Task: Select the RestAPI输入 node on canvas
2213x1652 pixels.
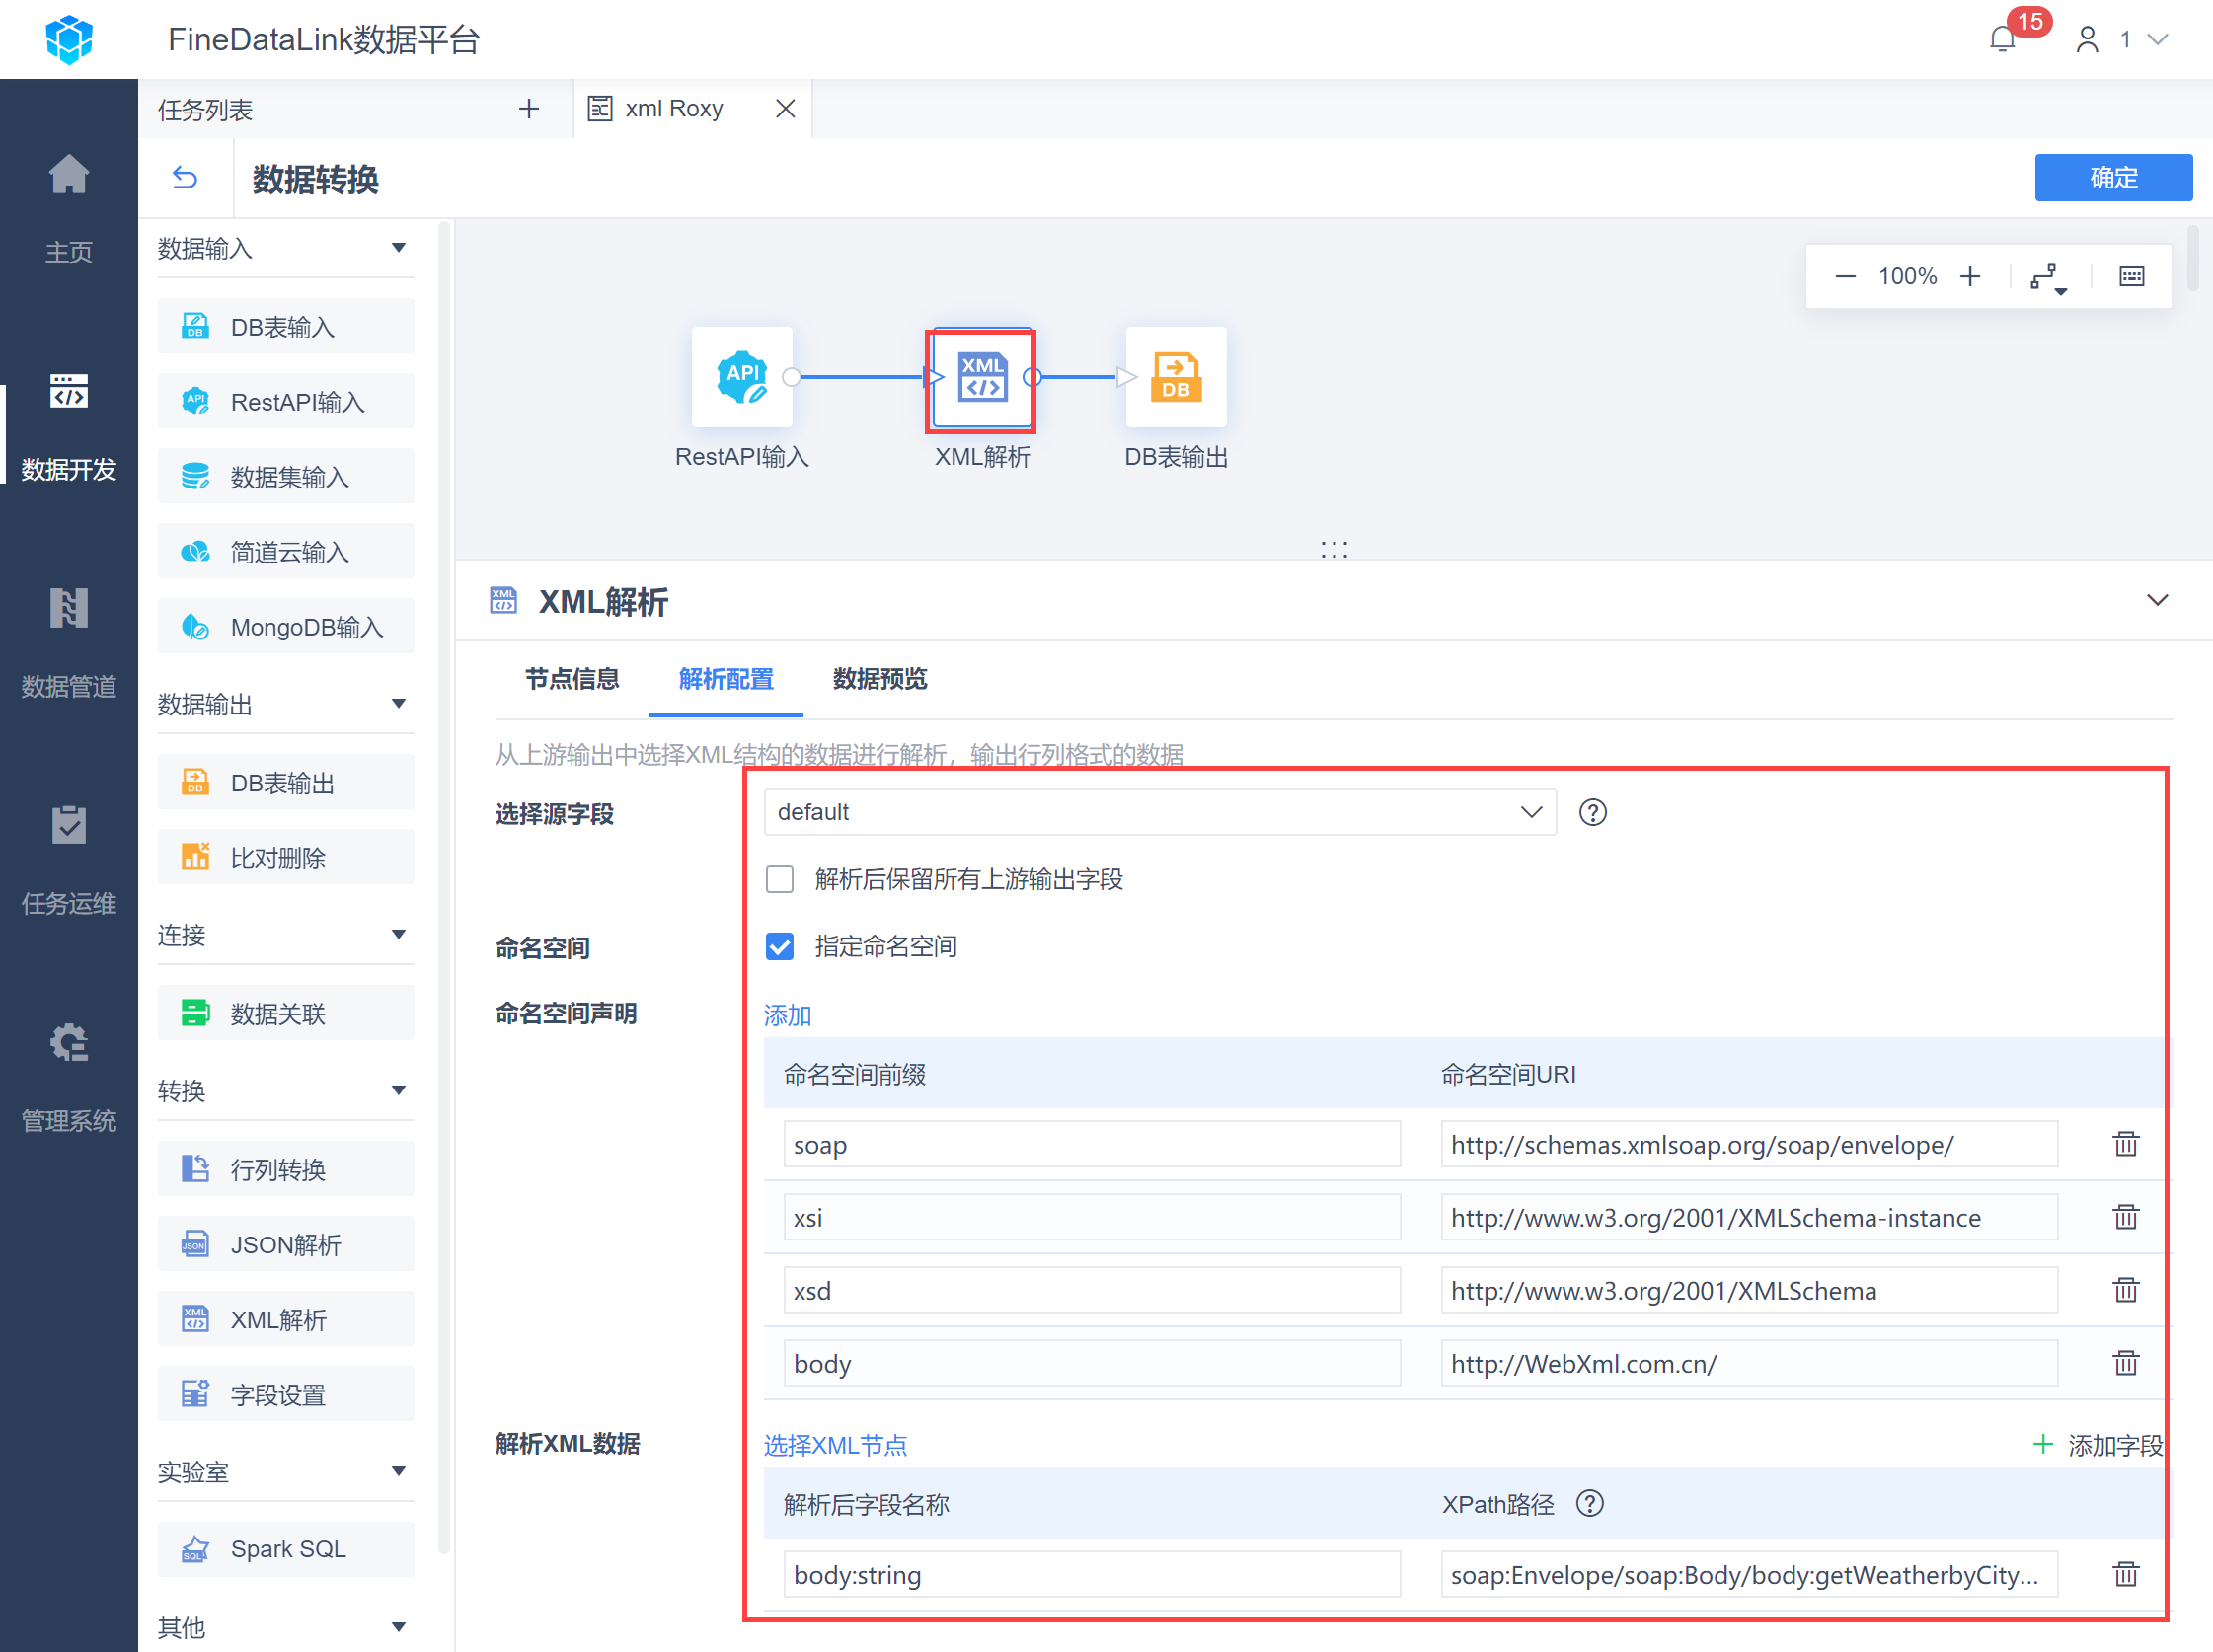Action: point(741,378)
